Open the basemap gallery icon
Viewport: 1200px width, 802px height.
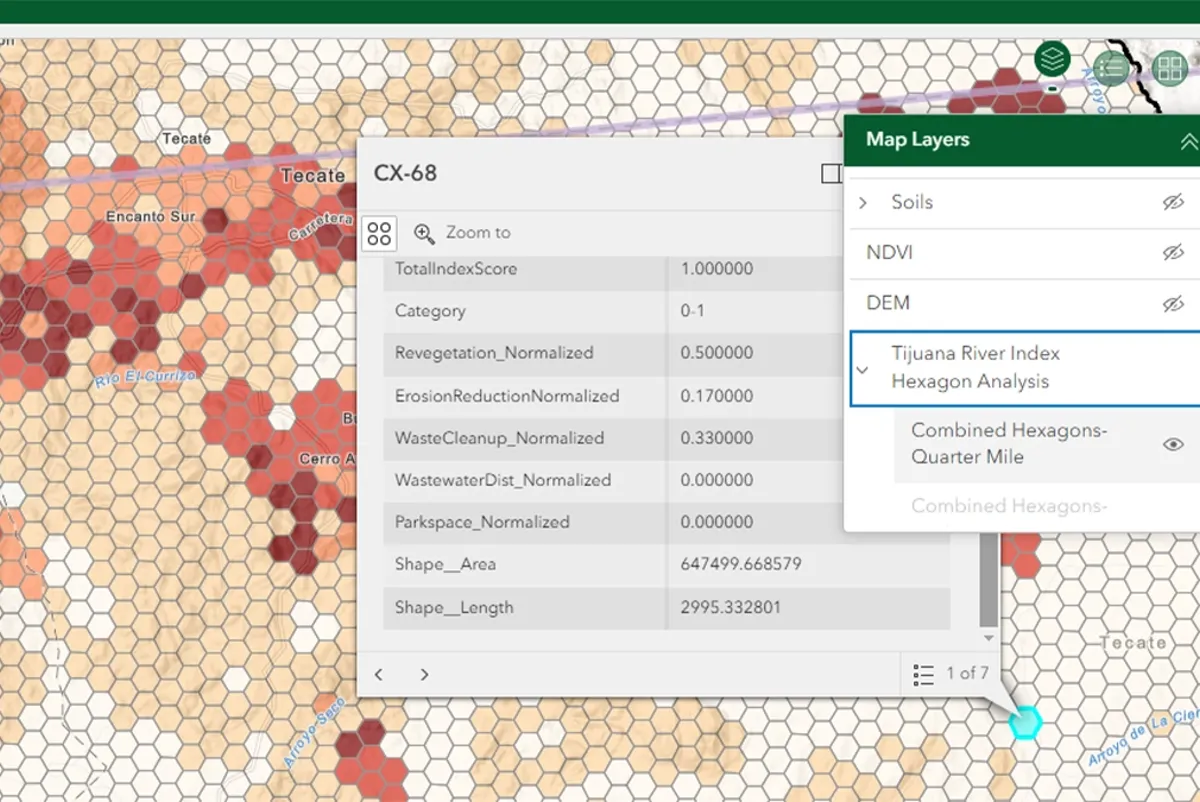pos(1168,68)
